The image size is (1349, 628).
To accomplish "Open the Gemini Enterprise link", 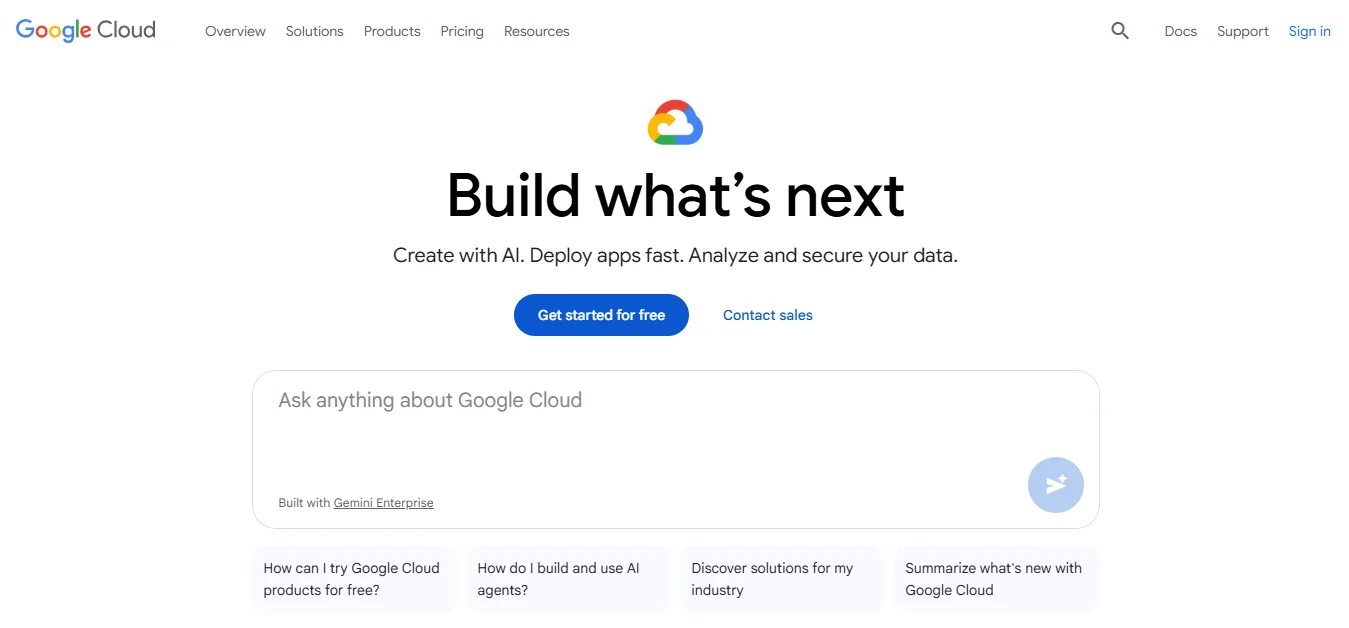I will [383, 502].
